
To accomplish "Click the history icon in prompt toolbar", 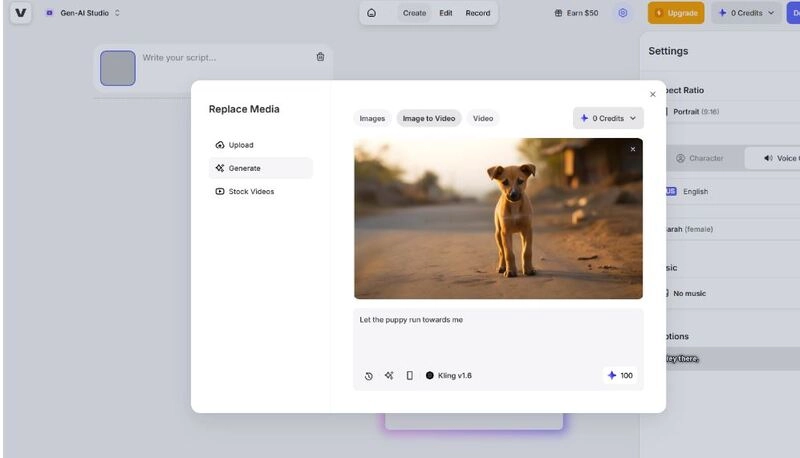I will [368, 376].
